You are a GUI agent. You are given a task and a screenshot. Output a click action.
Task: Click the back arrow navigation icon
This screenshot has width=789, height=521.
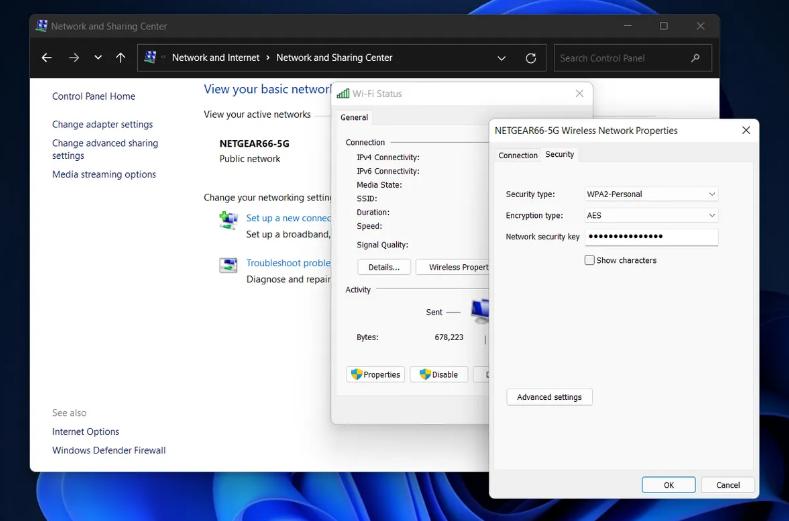pyautogui.click(x=46, y=58)
